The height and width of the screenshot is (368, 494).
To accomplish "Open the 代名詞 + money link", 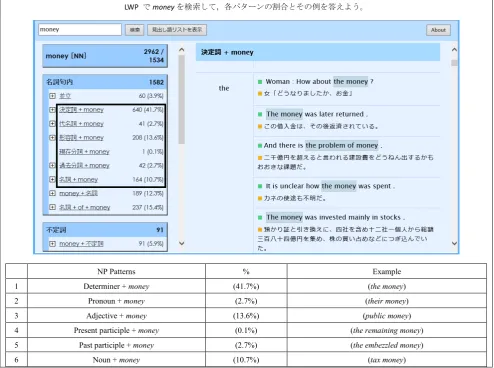I will pos(81,124).
